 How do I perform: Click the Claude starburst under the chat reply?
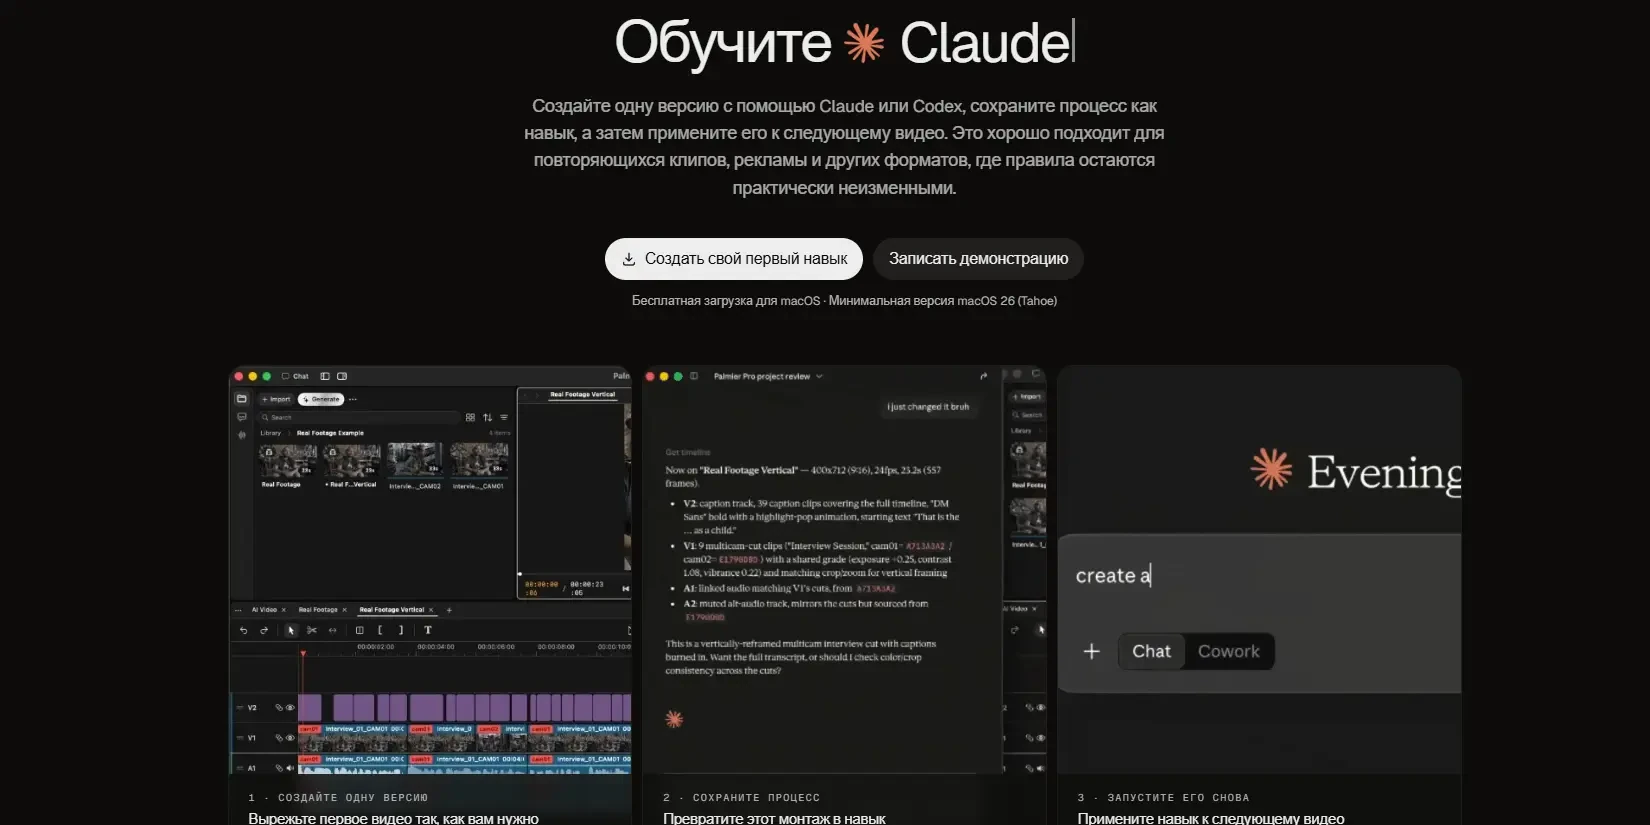(674, 719)
